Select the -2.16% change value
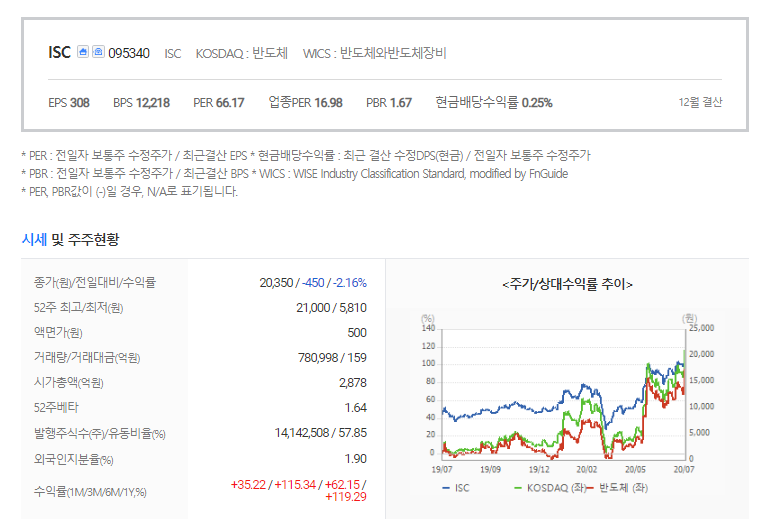766x519 pixels. 350,283
